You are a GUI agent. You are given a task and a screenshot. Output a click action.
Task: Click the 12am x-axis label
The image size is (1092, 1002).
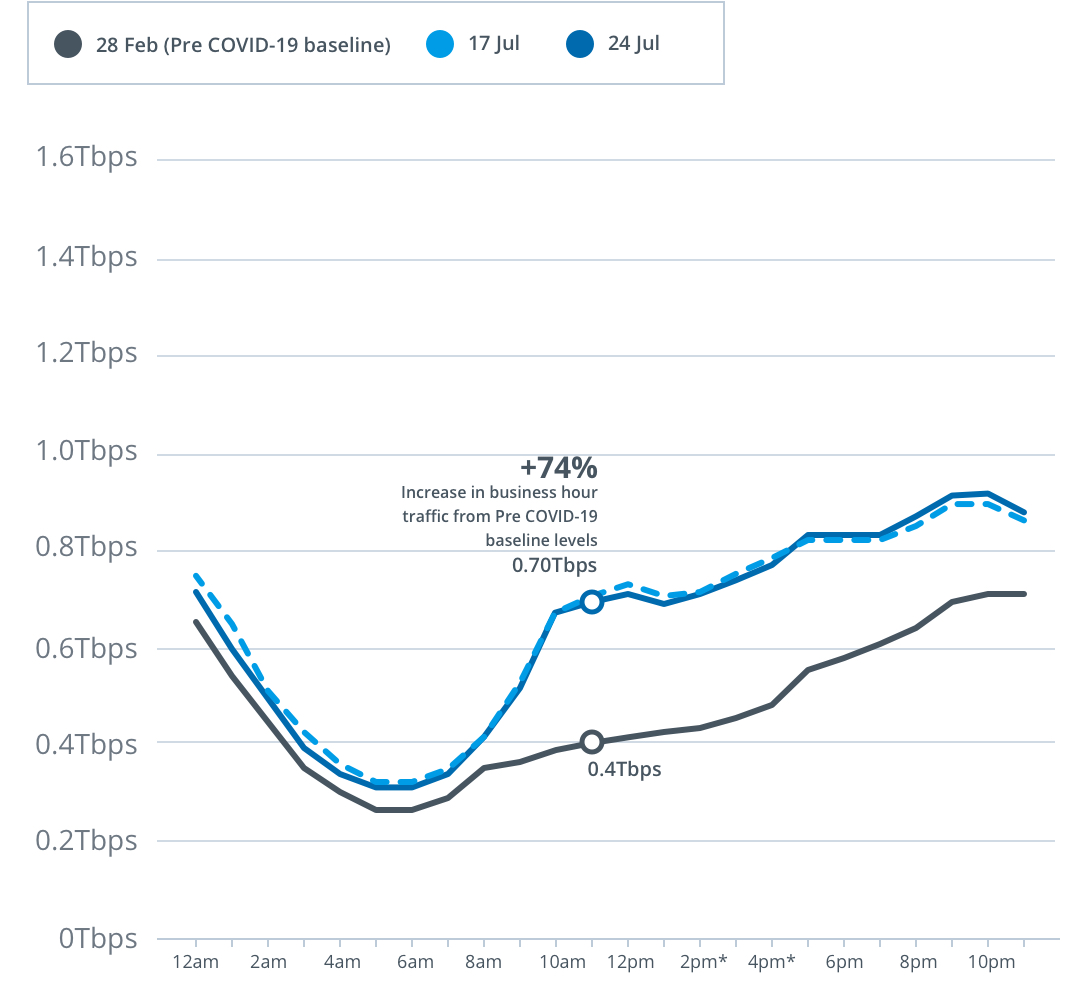[196, 962]
